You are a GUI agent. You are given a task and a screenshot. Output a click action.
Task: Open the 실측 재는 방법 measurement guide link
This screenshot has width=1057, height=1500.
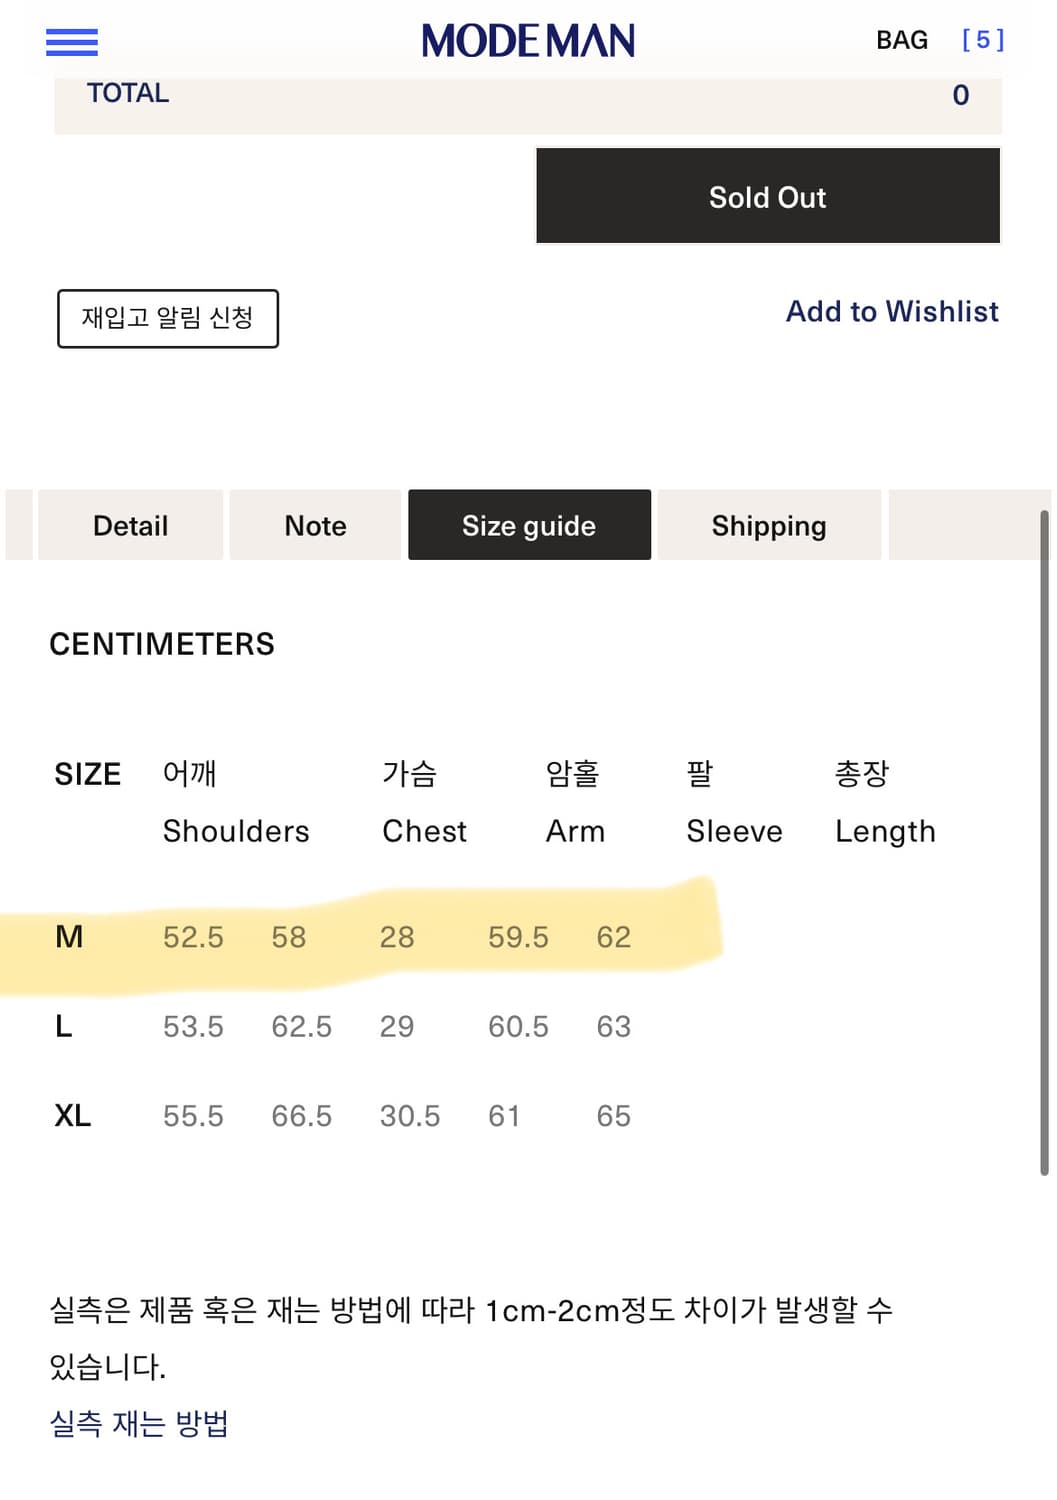140,1424
